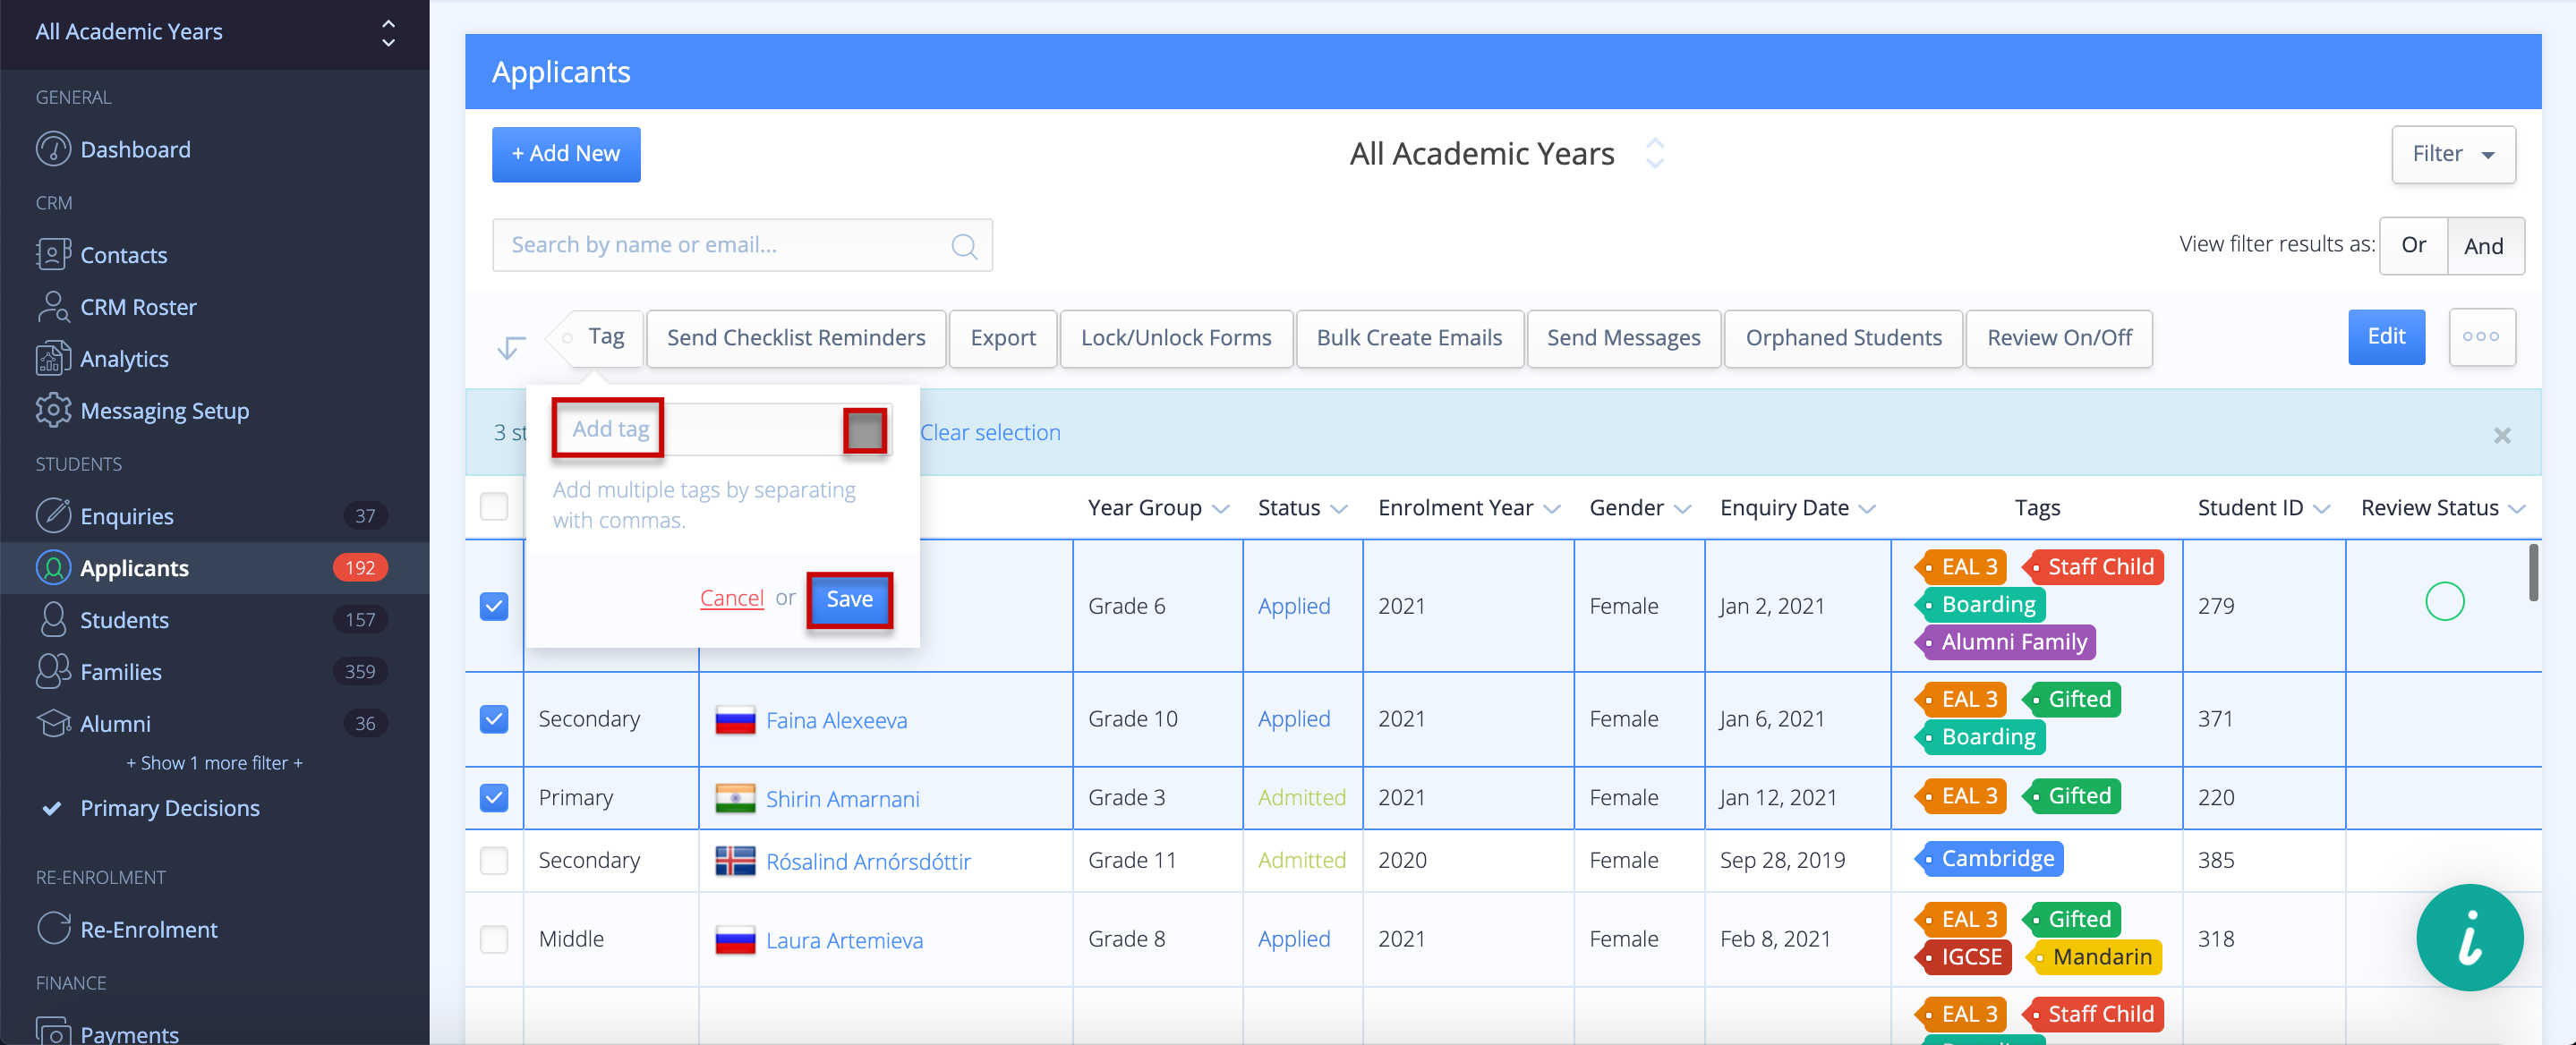Choose Bulk Create Emails action

tap(1409, 338)
